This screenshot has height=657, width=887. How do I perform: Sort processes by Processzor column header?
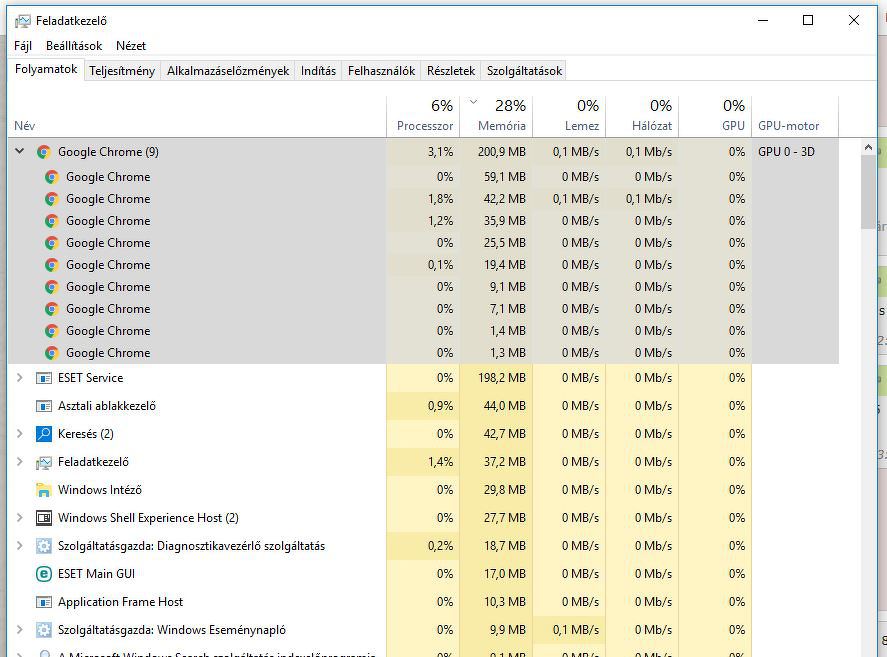click(425, 126)
